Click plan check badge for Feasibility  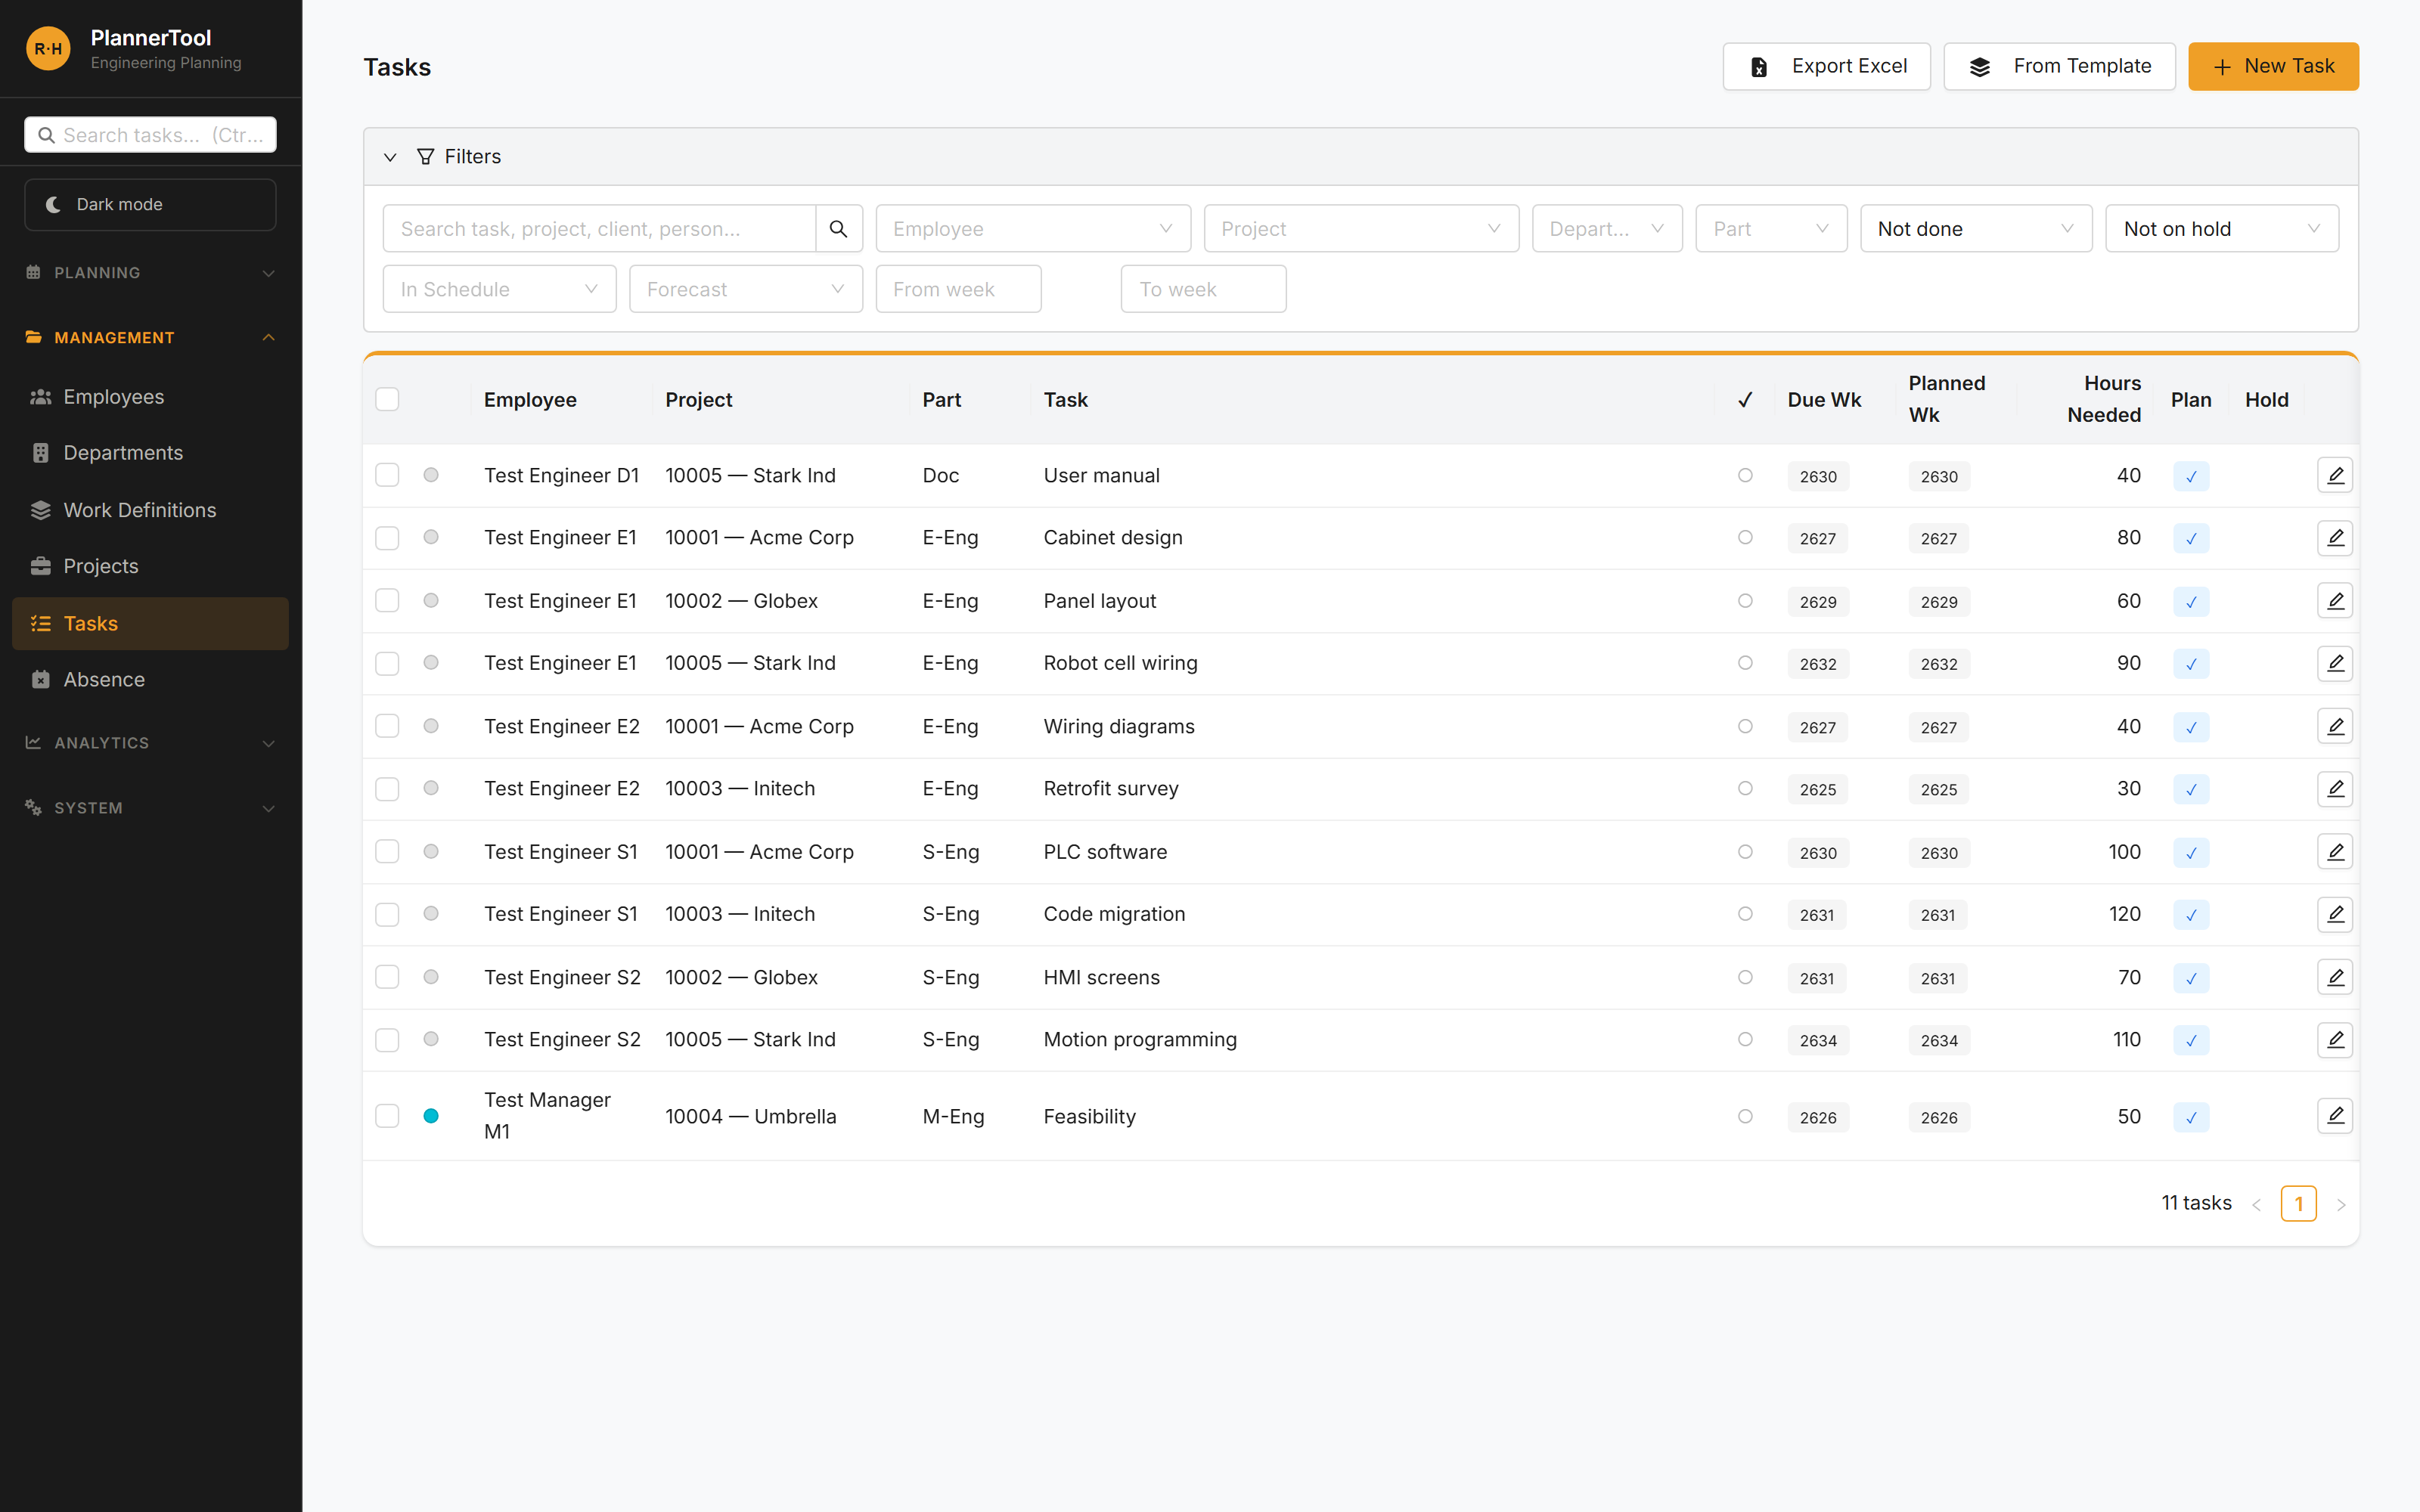point(2190,1117)
